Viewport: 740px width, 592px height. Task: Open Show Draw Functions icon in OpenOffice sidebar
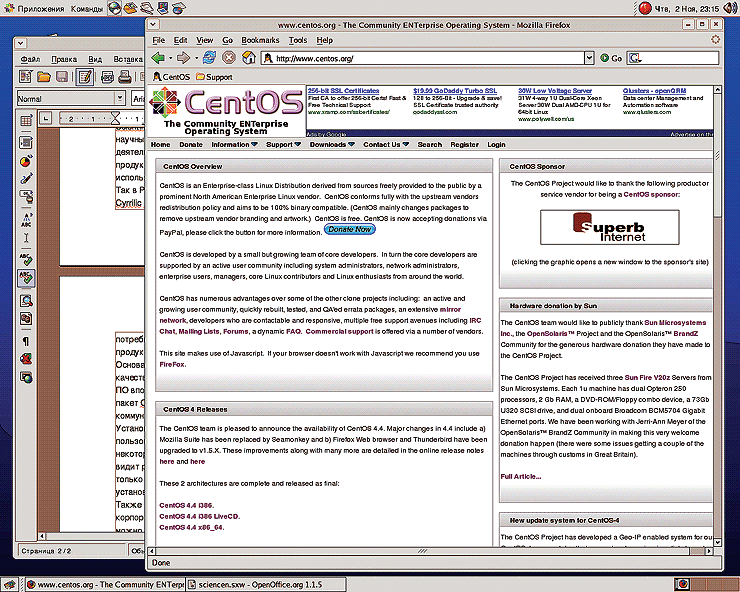click(x=26, y=178)
